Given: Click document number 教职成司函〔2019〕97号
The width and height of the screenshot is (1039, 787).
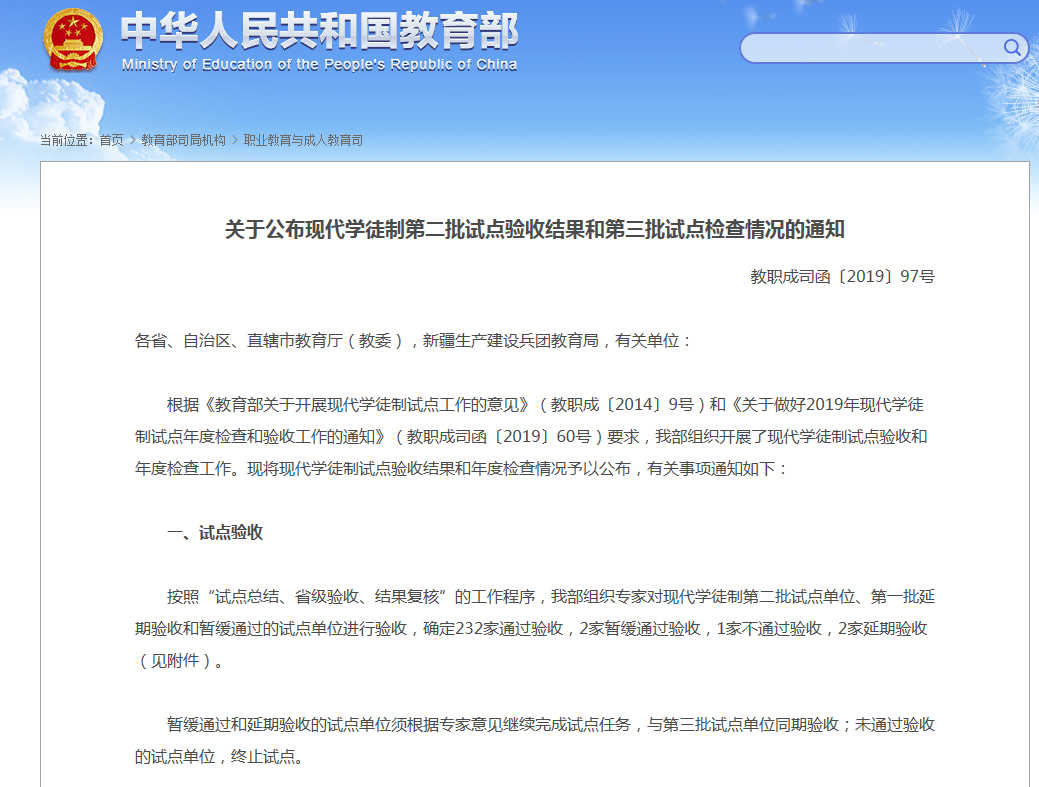Looking at the screenshot, I should pyautogui.click(x=842, y=277).
